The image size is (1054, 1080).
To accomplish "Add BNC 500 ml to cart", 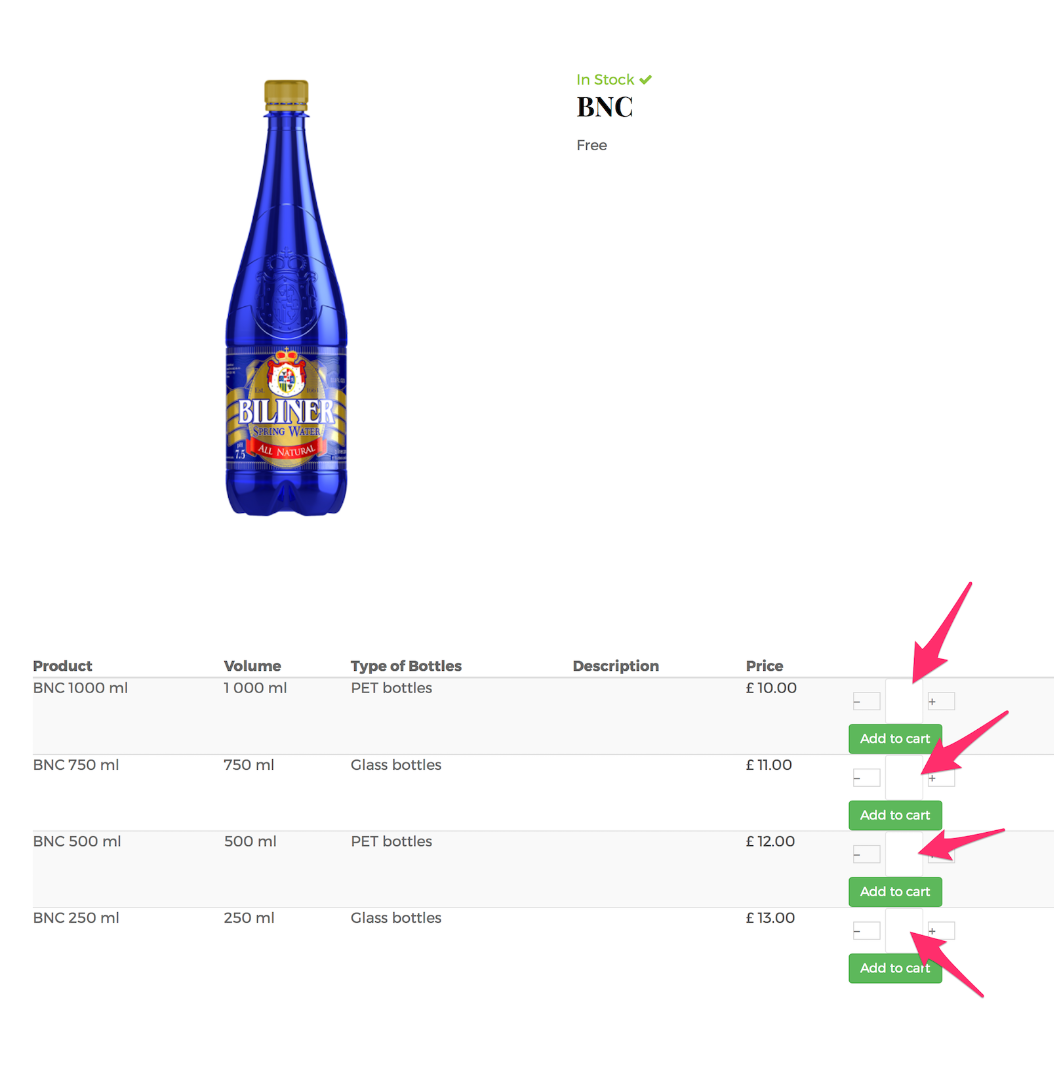I will tap(895, 891).
